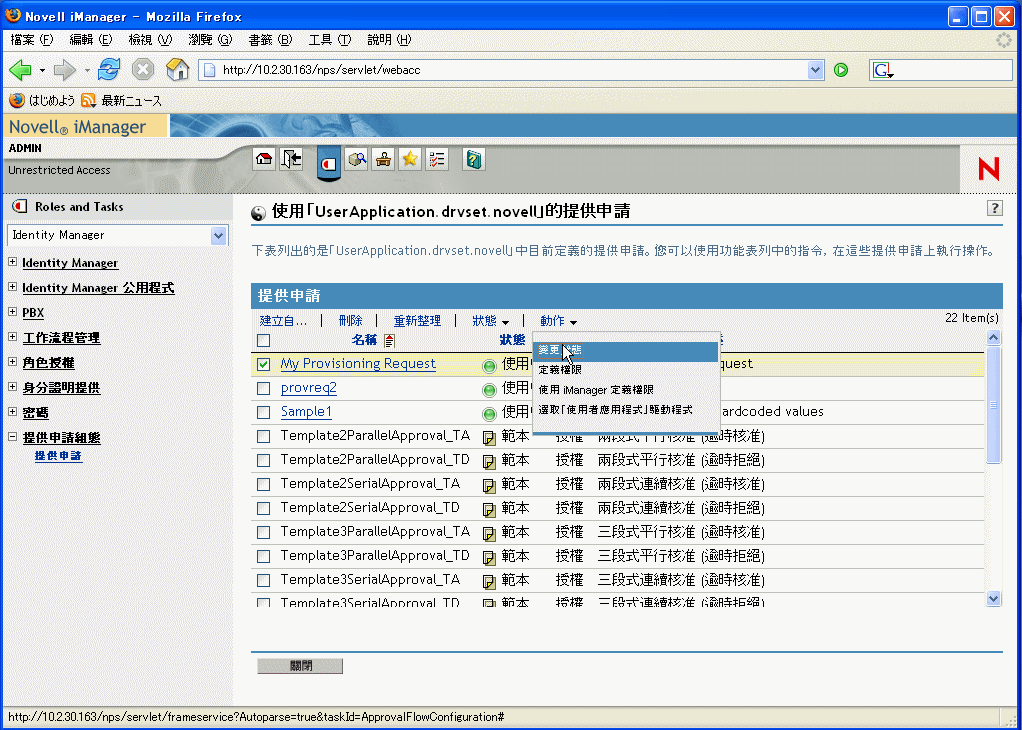1022x730 pixels.
Task: Click the URL address field
Action: coord(512,70)
